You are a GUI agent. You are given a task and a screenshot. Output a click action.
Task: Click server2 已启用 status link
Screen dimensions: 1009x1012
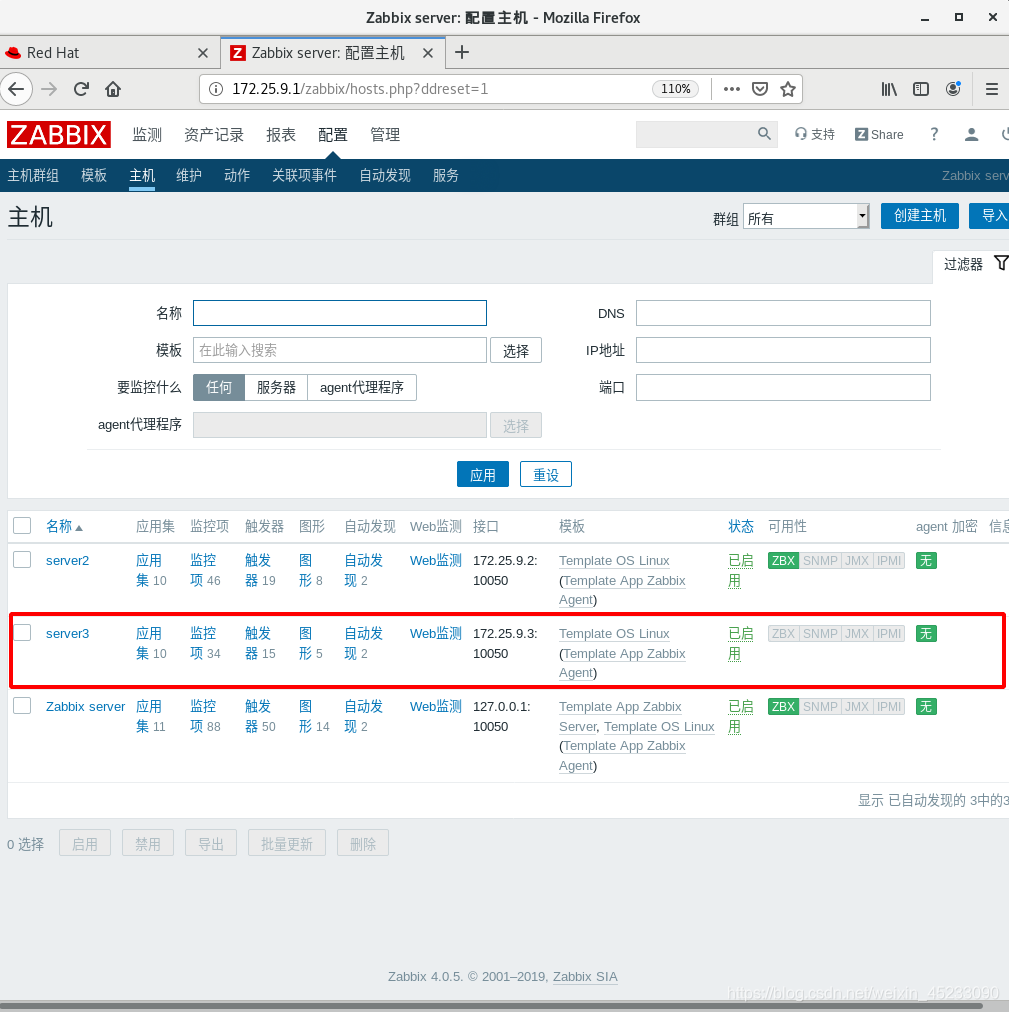pos(740,571)
